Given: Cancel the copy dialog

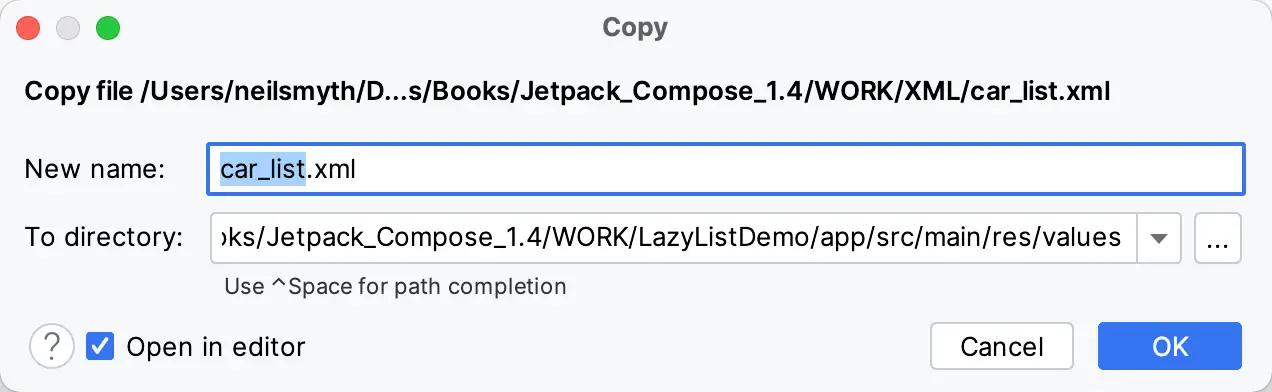Looking at the screenshot, I should click(1002, 347).
